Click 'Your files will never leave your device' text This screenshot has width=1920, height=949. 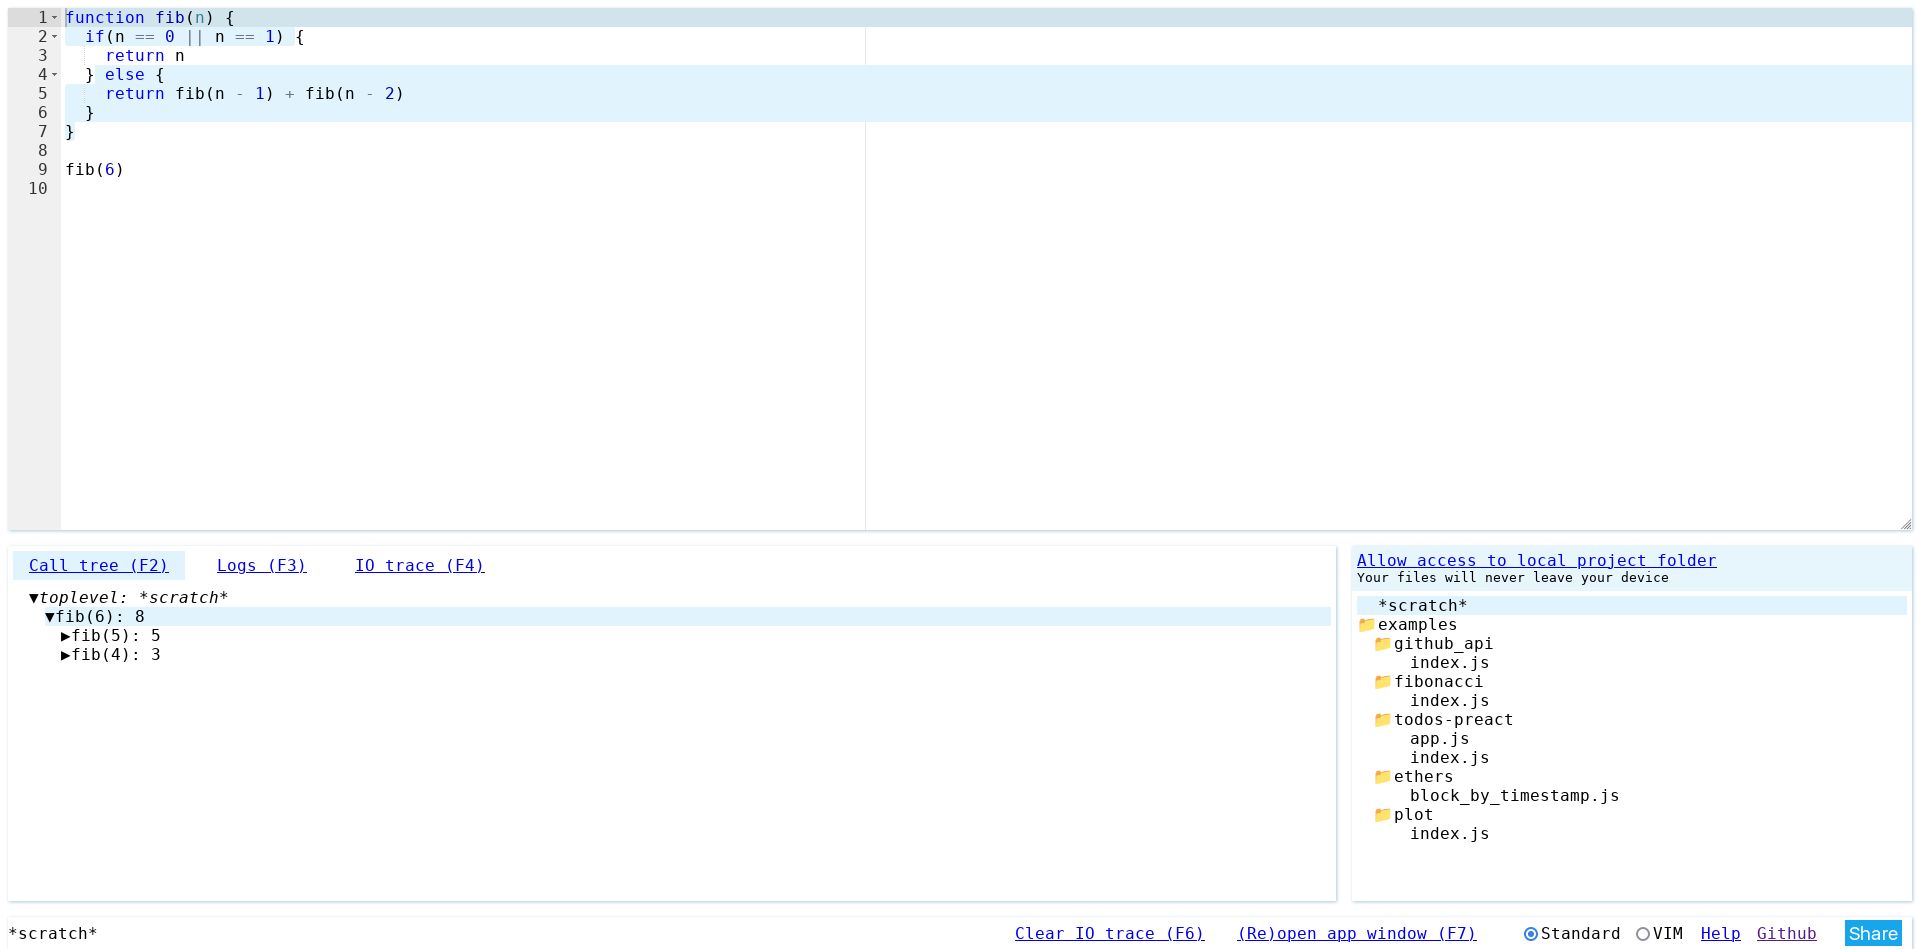1512,578
